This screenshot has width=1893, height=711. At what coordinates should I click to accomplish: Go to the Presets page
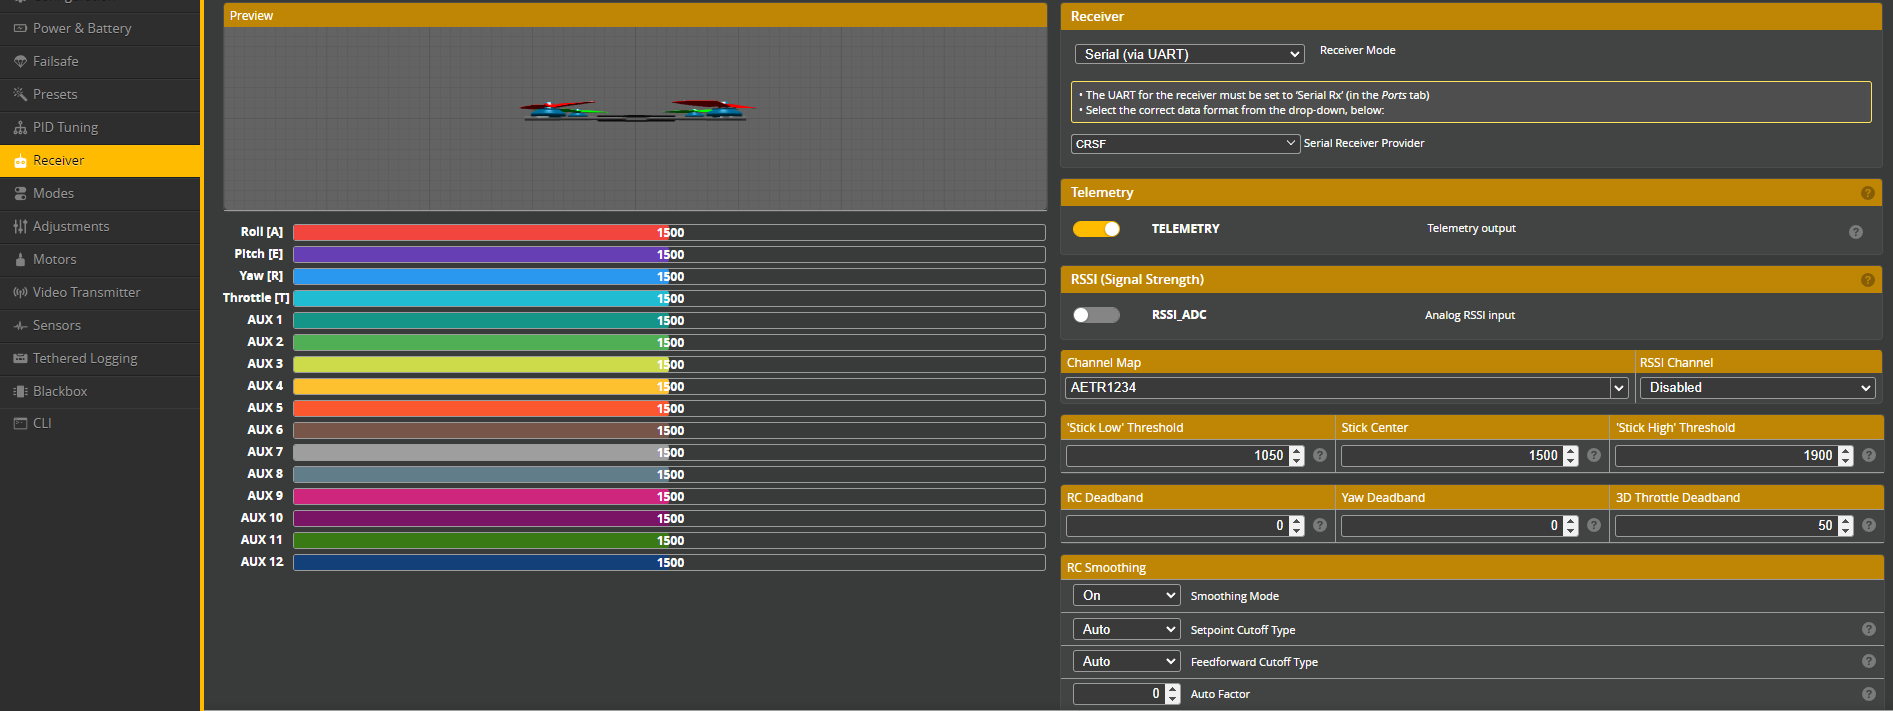pyautogui.click(x=54, y=94)
